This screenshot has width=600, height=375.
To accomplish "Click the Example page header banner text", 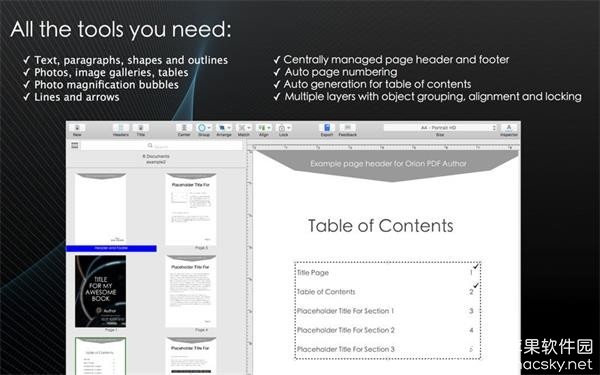I will [388, 164].
